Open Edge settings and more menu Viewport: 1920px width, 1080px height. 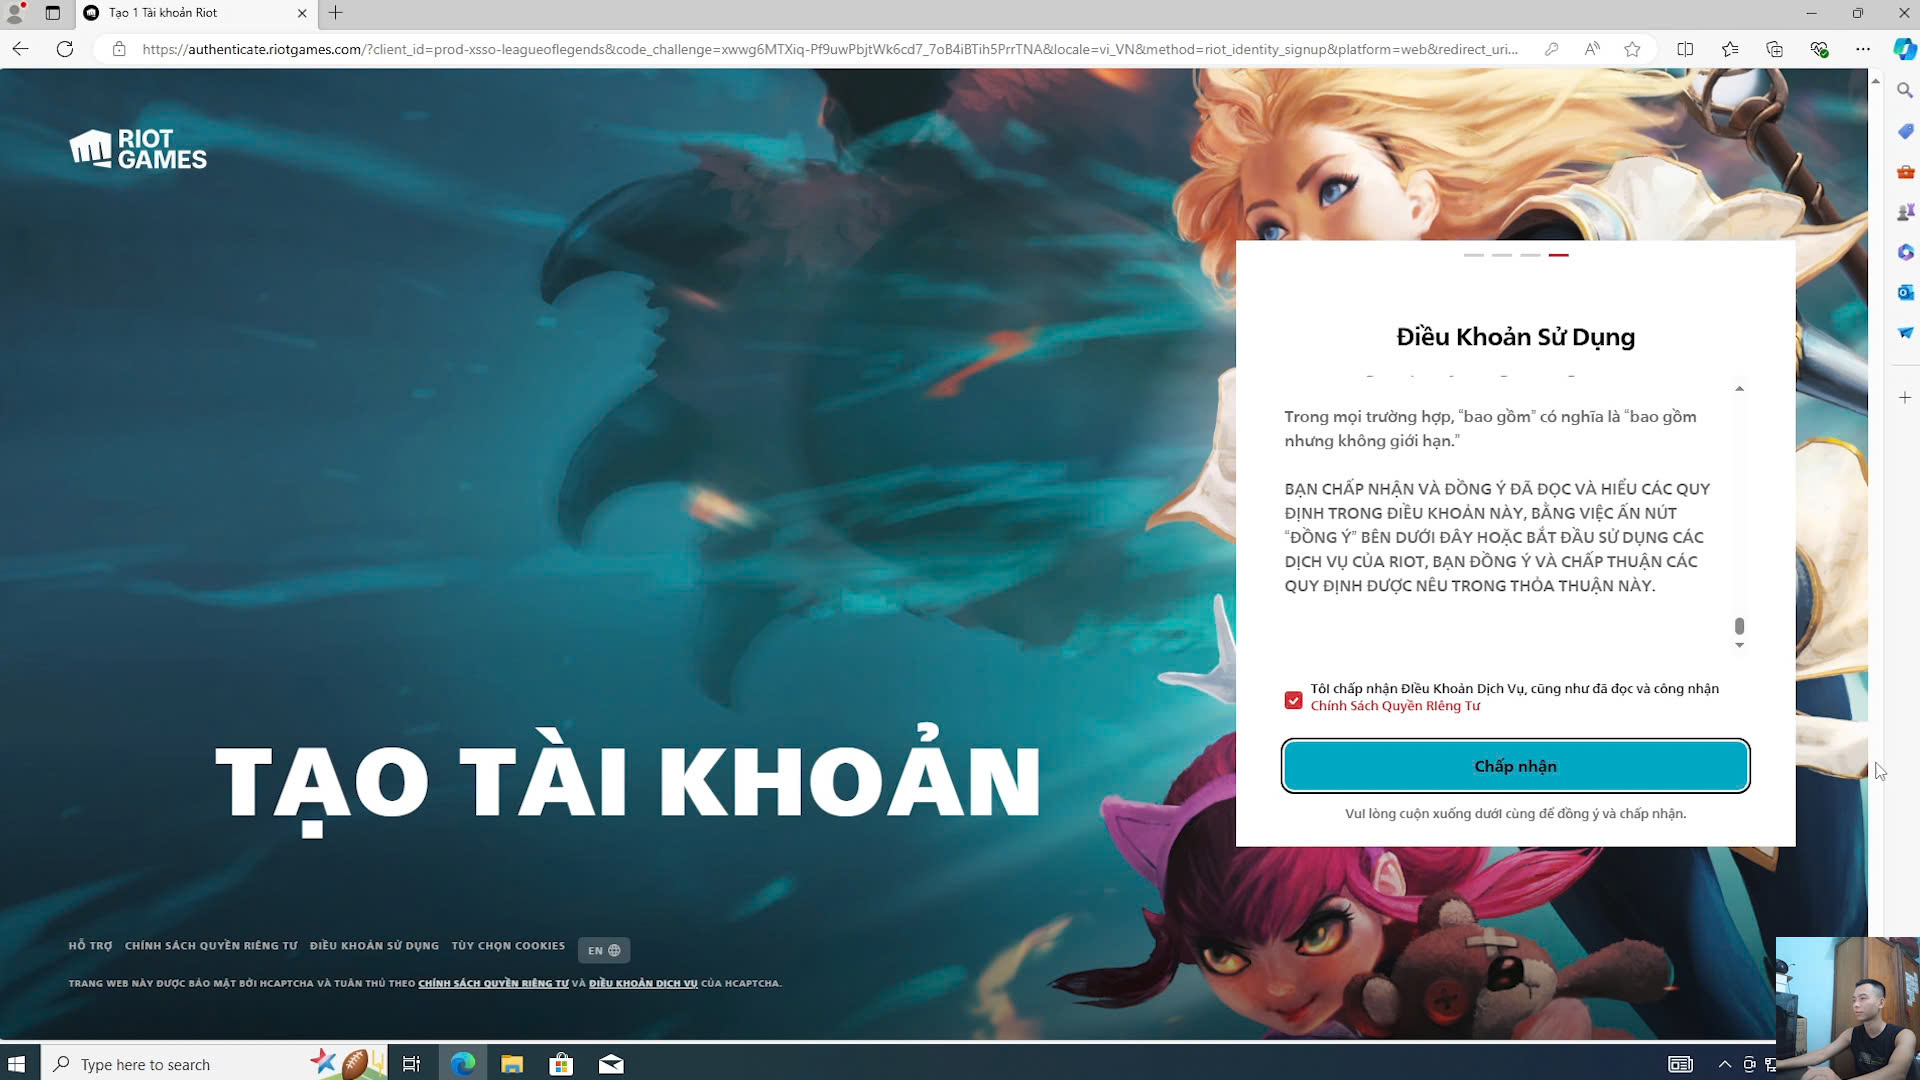click(1862, 49)
